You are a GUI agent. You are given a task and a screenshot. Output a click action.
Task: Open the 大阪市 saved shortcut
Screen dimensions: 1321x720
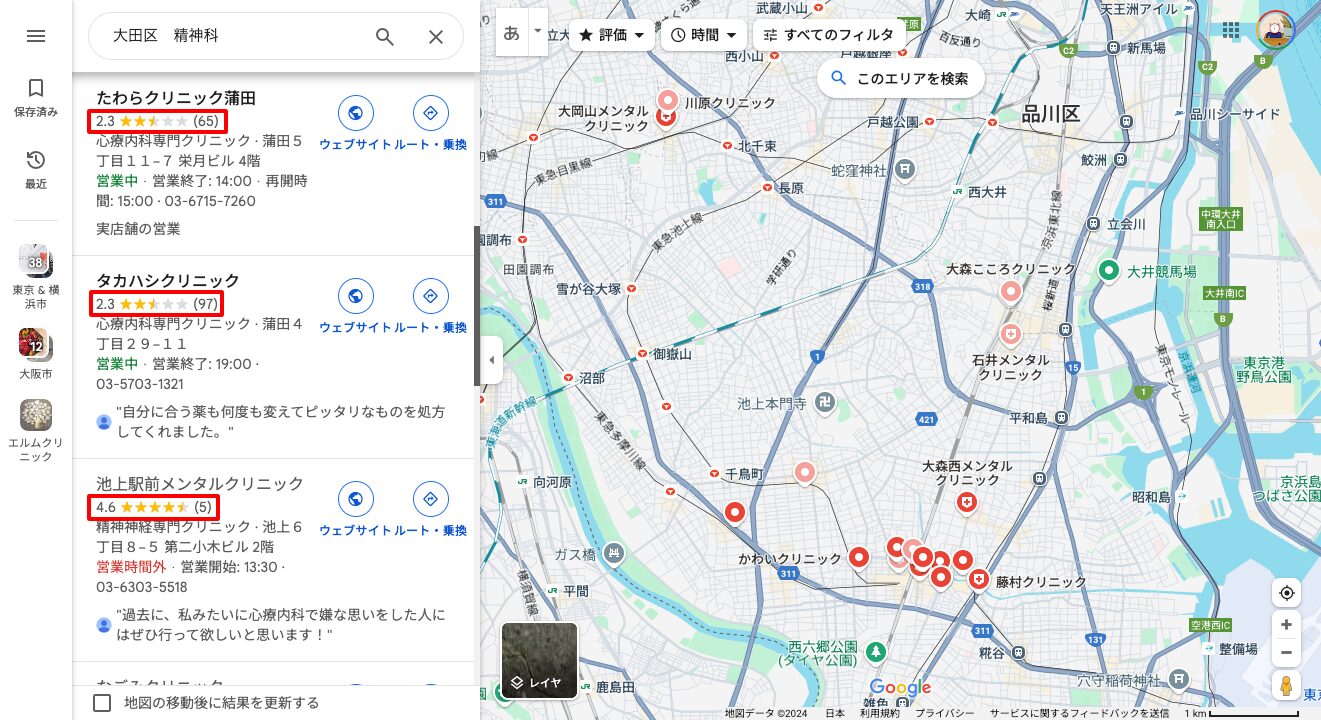pos(36,354)
